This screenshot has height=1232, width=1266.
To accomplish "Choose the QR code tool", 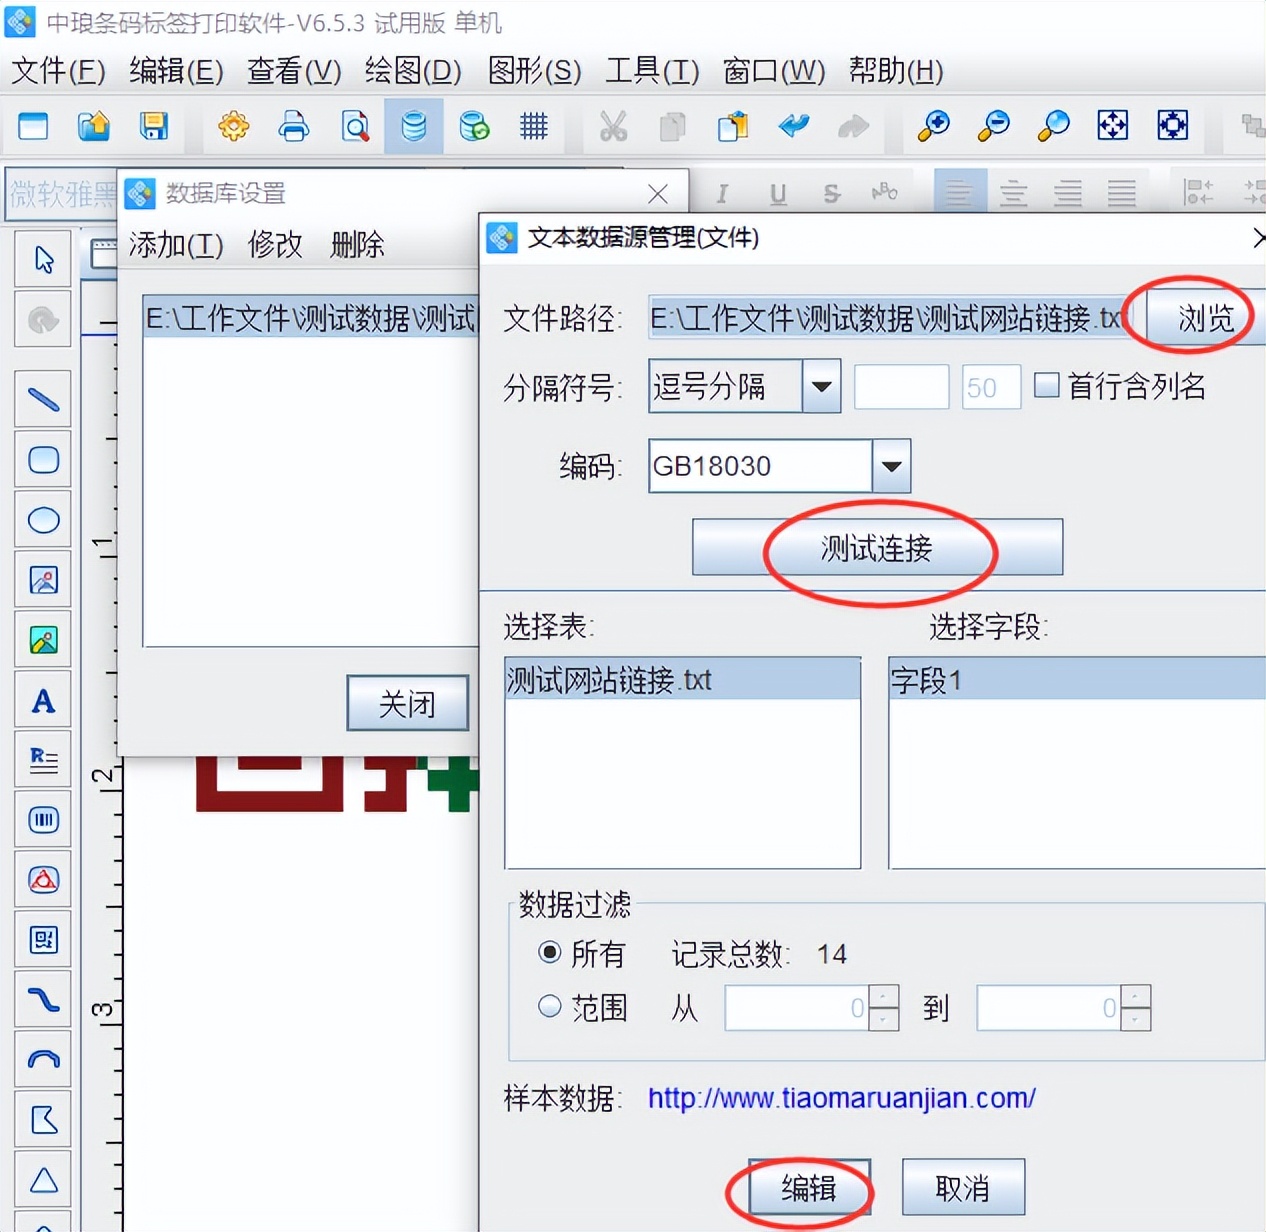I will click(43, 940).
